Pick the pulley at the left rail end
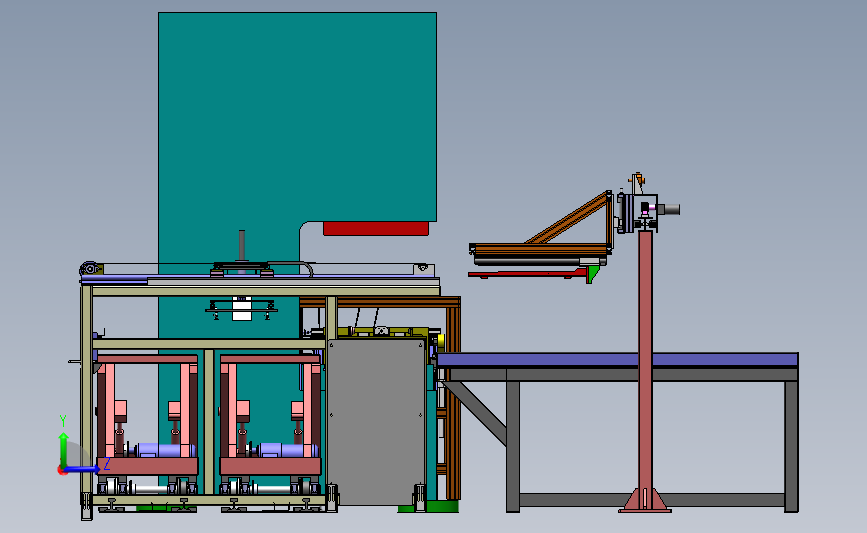Viewport: 867px width, 533px height. click(90, 269)
